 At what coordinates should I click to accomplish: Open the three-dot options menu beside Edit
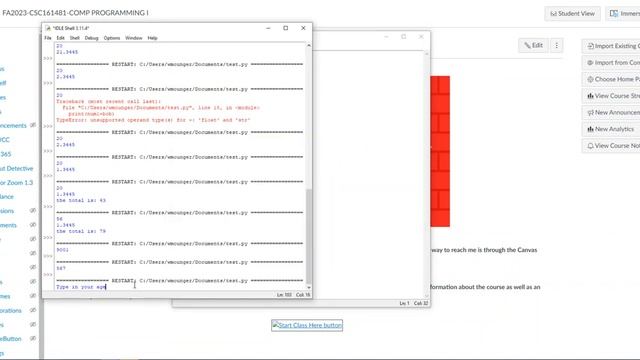pos(556,45)
